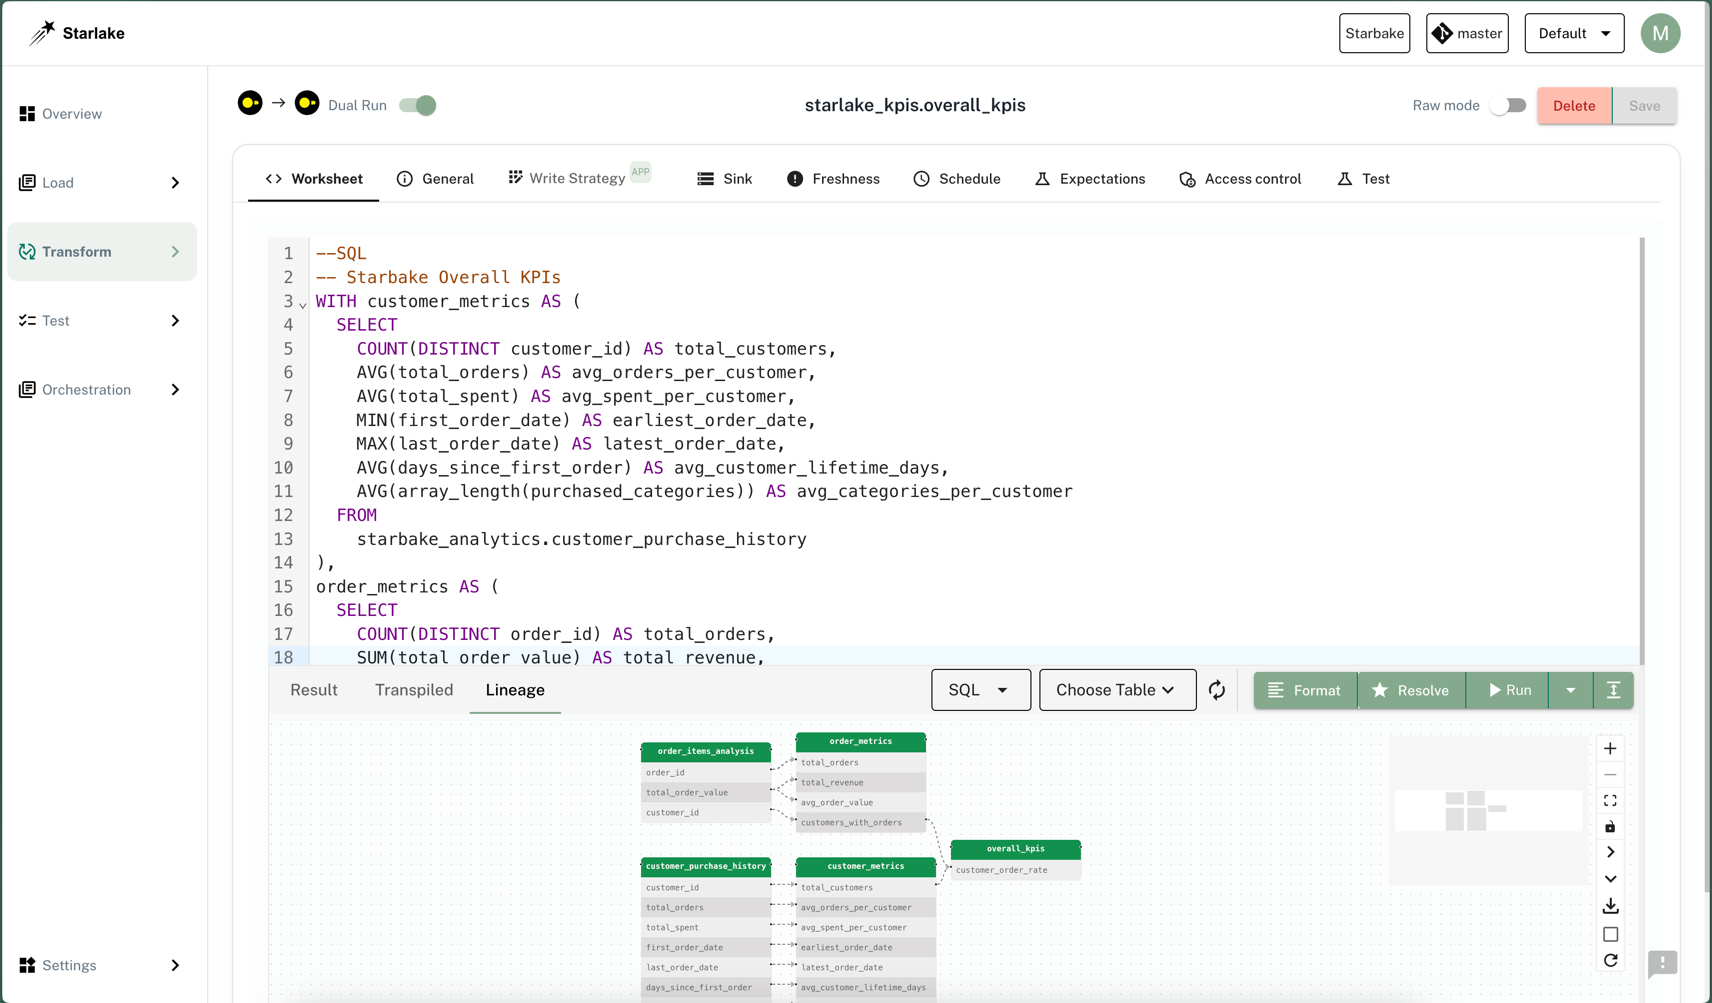Click the first Dual Run engine icon
The width and height of the screenshot is (1712, 1003).
(x=250, y=103)
